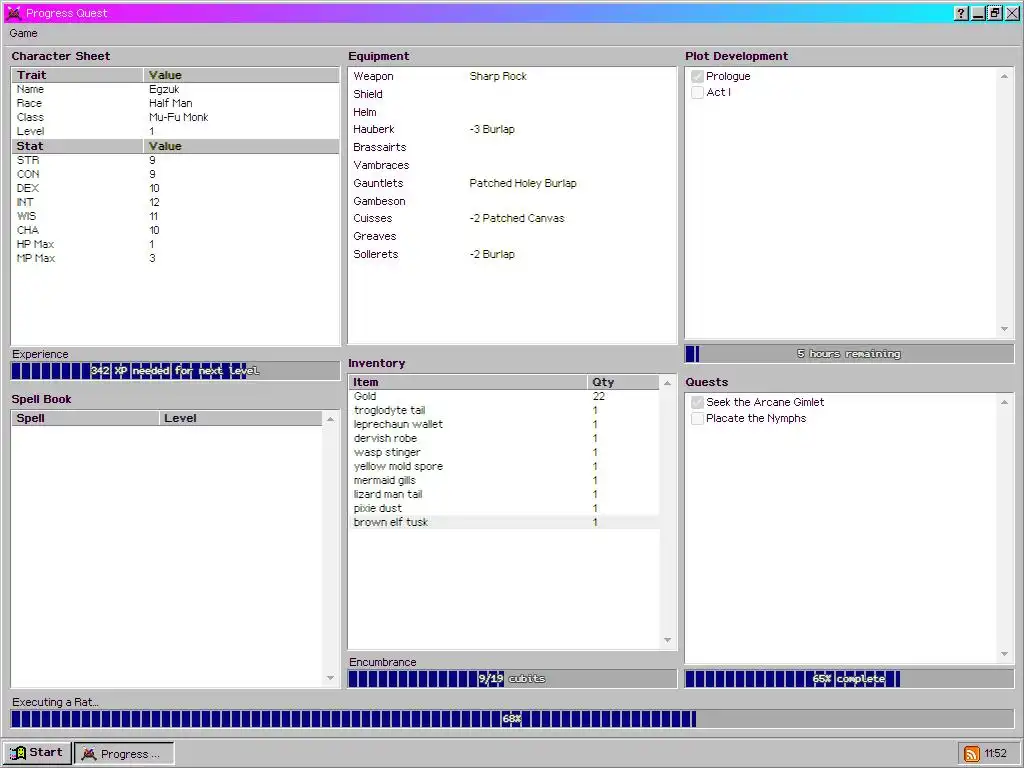Click the Spell column header

pos(85,419)
